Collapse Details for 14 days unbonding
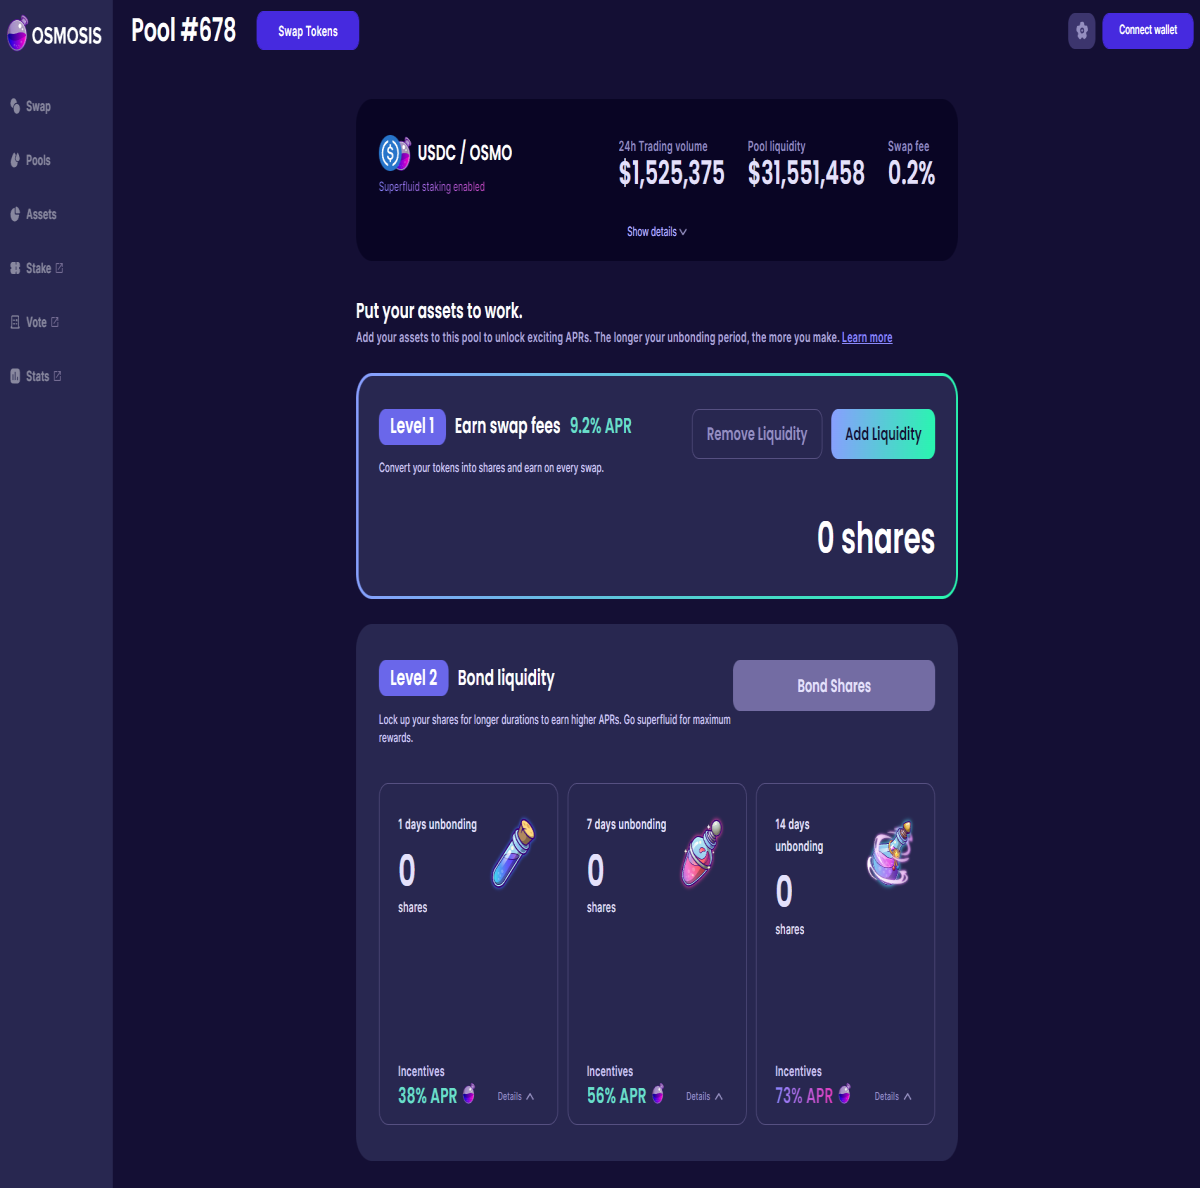 (x=893, y=1097)
